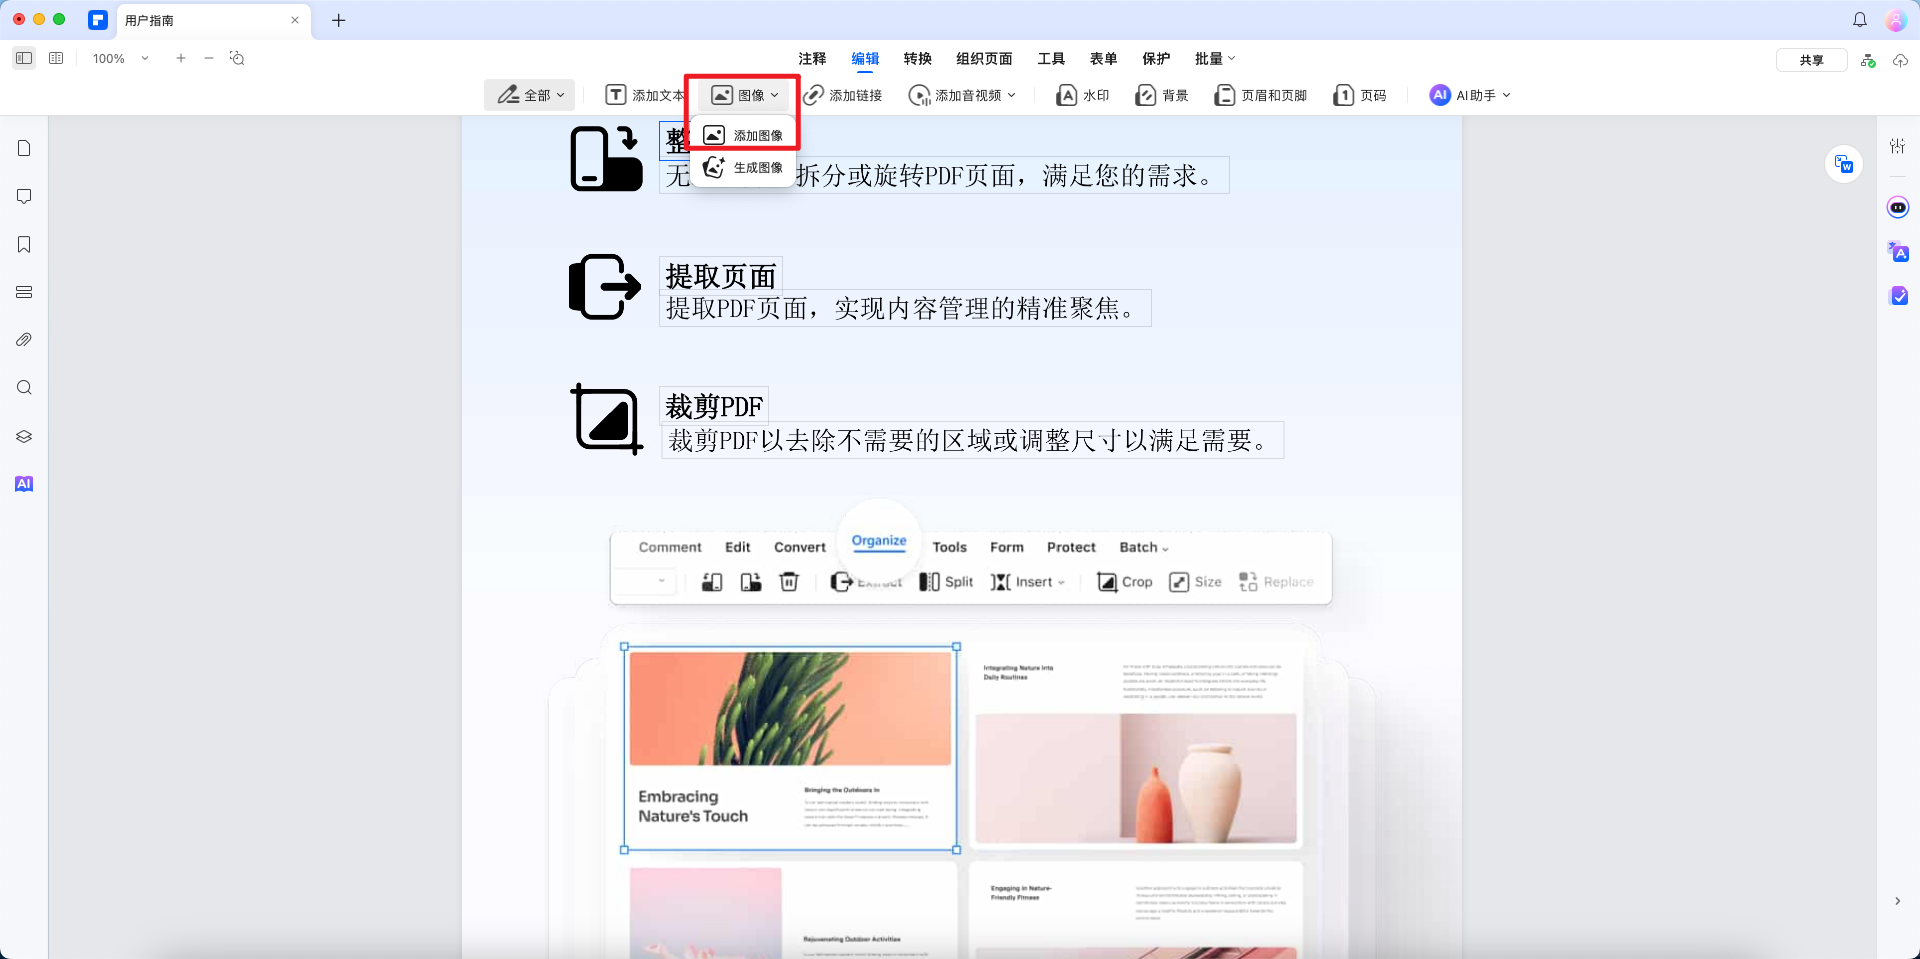
Task: Toggle the left sidebar panel visibility
Action: 23,58
